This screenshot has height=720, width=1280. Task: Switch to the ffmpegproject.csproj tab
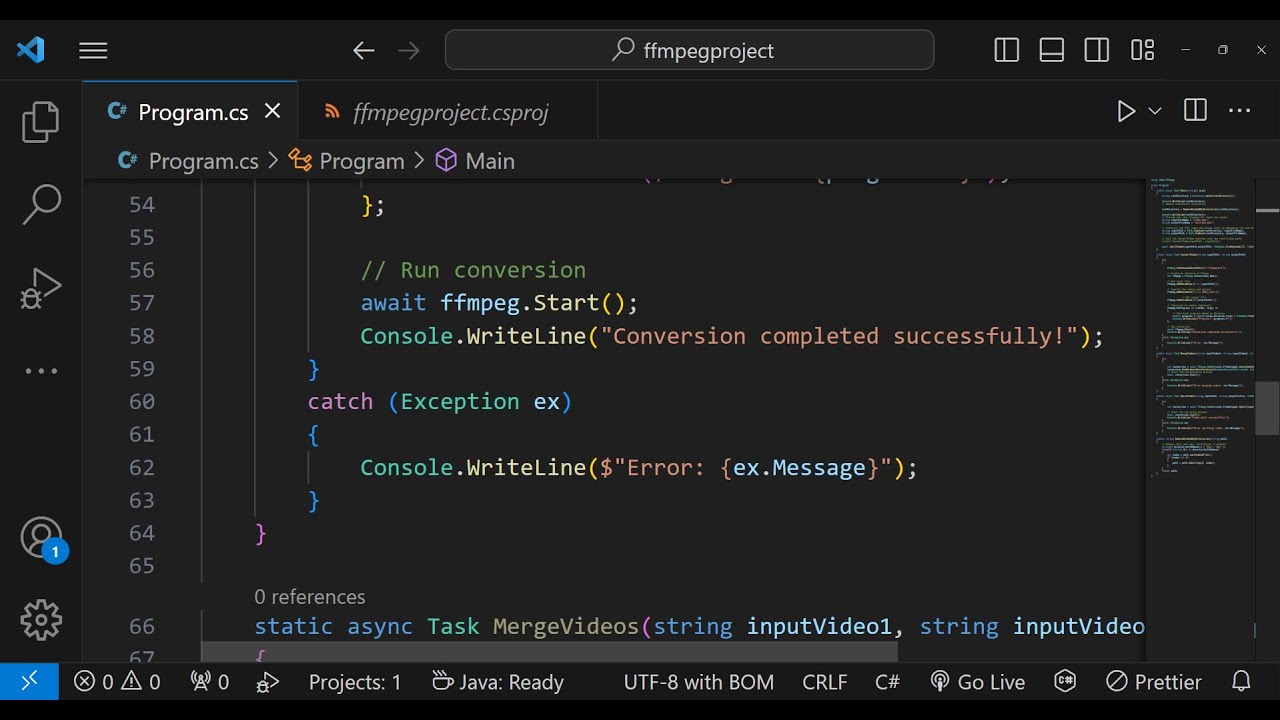pos(450,113)
